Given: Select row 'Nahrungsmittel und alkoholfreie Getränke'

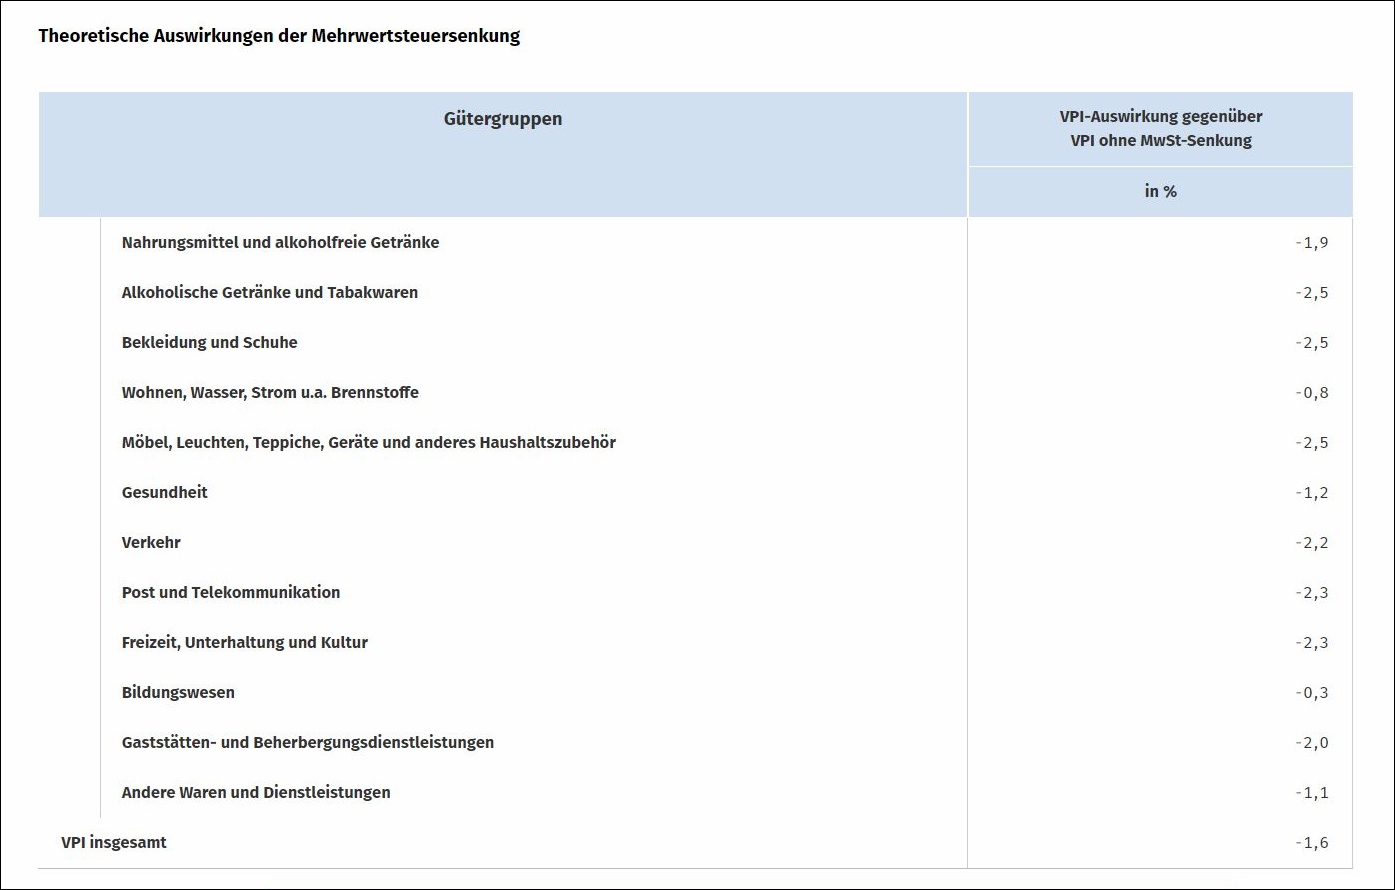Looking at the screenshot, I should pos(280,242).
